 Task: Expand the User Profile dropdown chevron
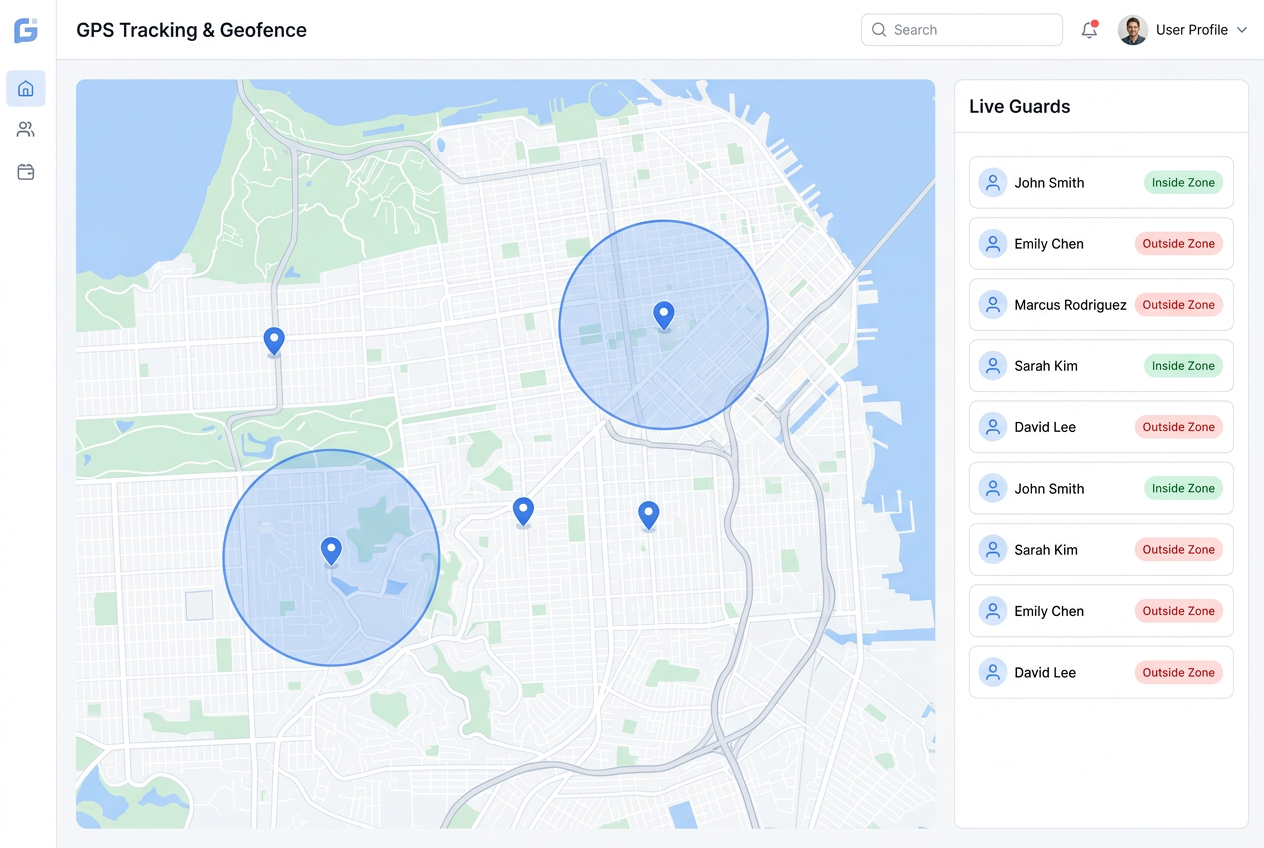click(1242, 30)
